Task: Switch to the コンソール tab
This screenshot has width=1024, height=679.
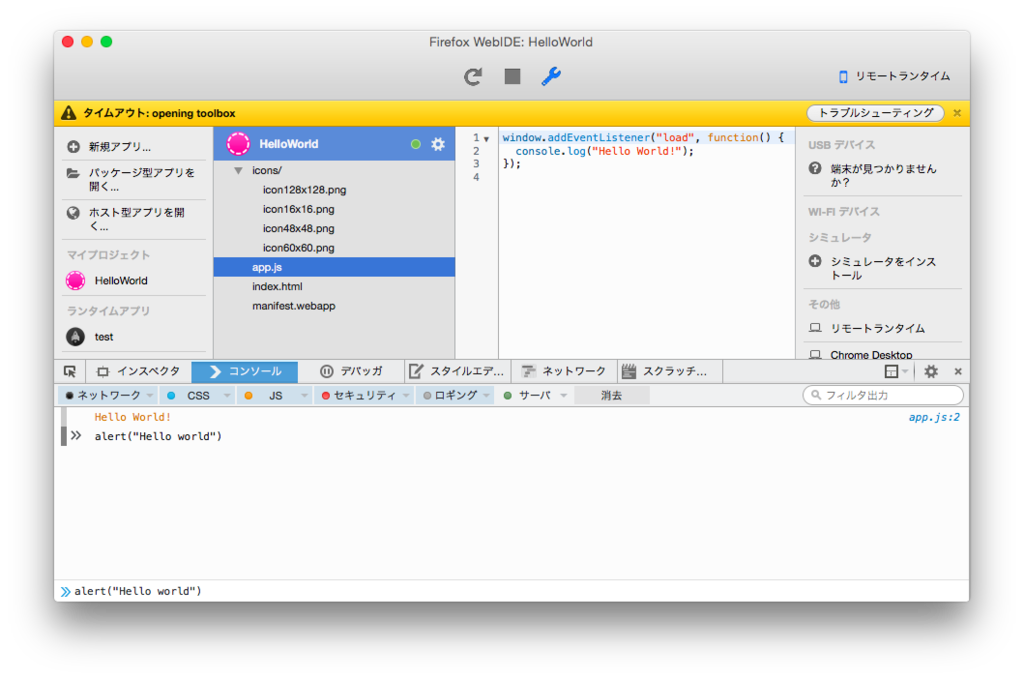Action: point(245,371)
